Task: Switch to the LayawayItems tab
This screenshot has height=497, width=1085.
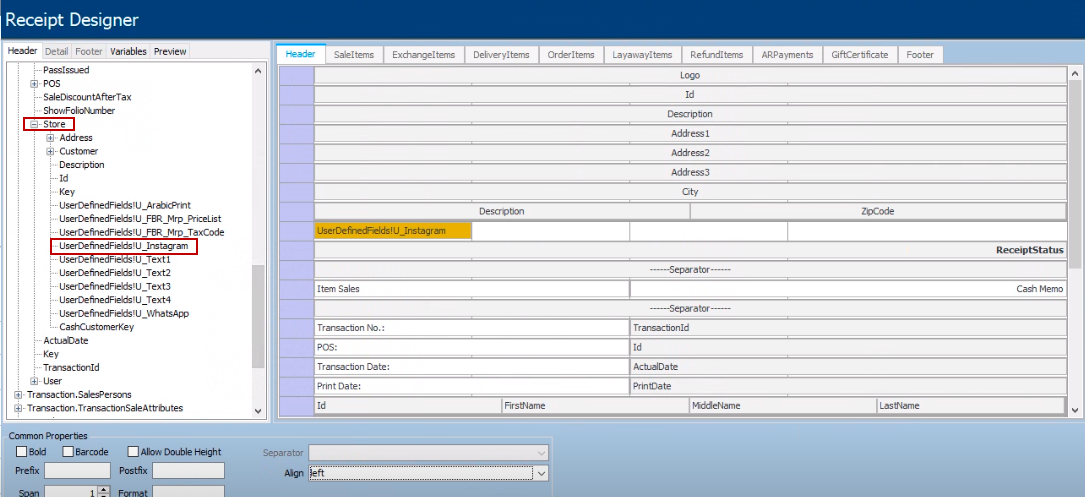Action: coord(642,55)
